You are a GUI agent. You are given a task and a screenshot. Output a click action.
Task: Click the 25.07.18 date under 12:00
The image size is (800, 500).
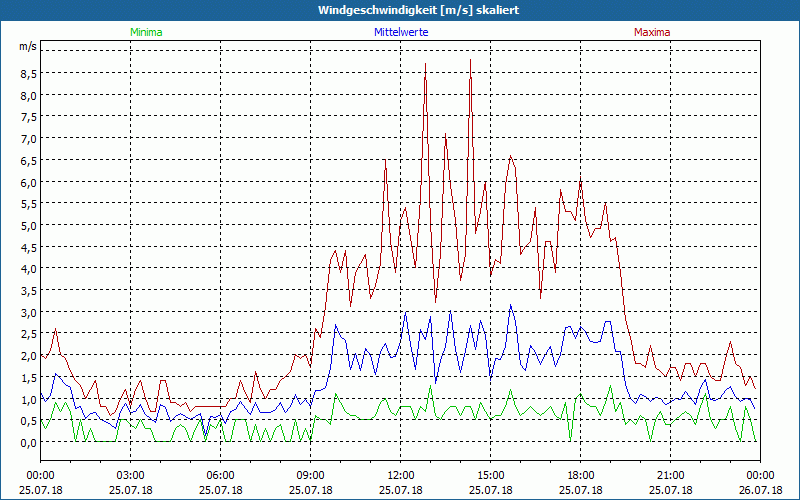pos(401,490)
